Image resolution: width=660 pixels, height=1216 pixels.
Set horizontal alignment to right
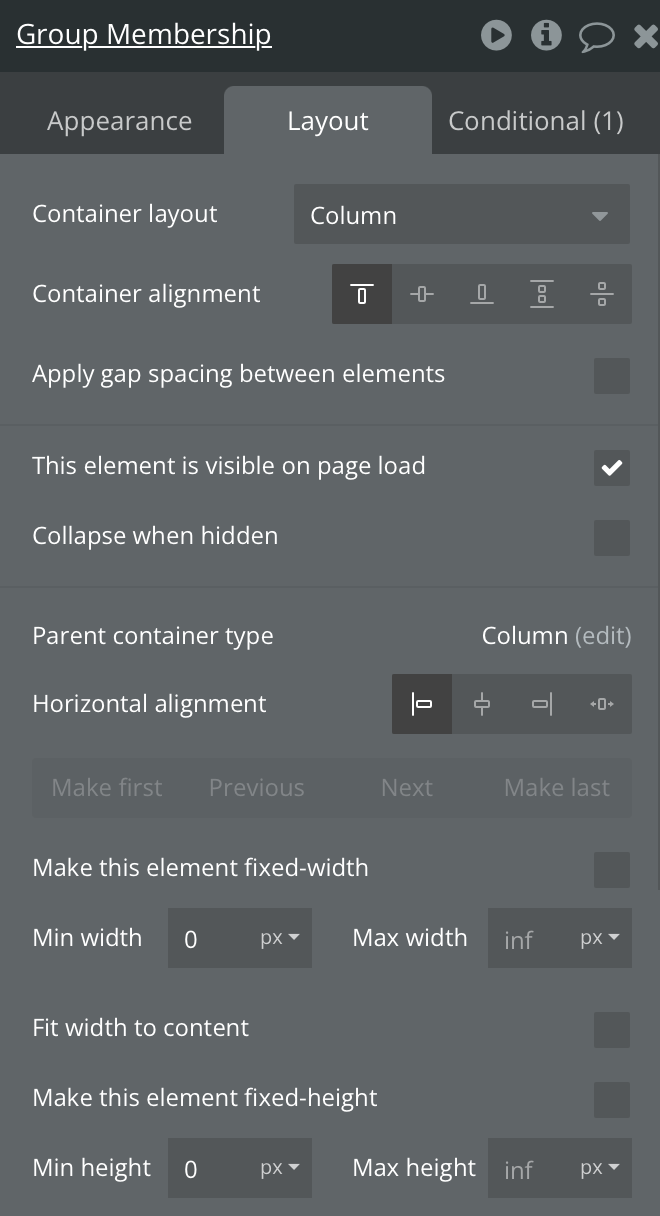click(542, 704)
